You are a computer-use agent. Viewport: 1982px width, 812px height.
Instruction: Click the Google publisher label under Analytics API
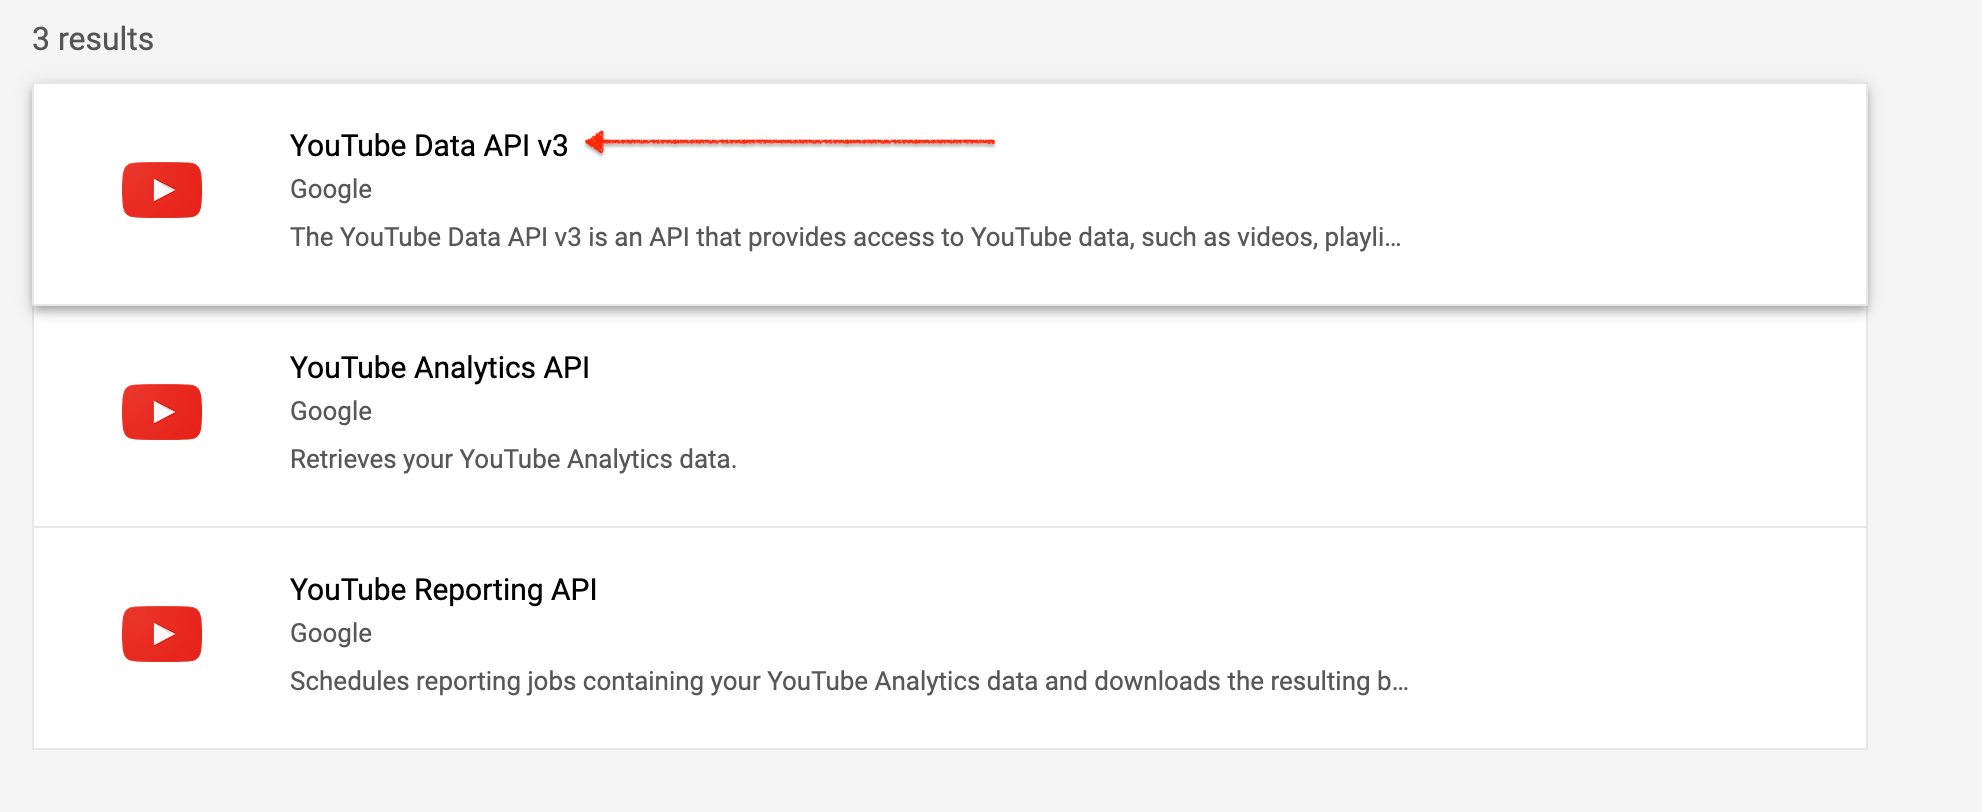(330, 412)
